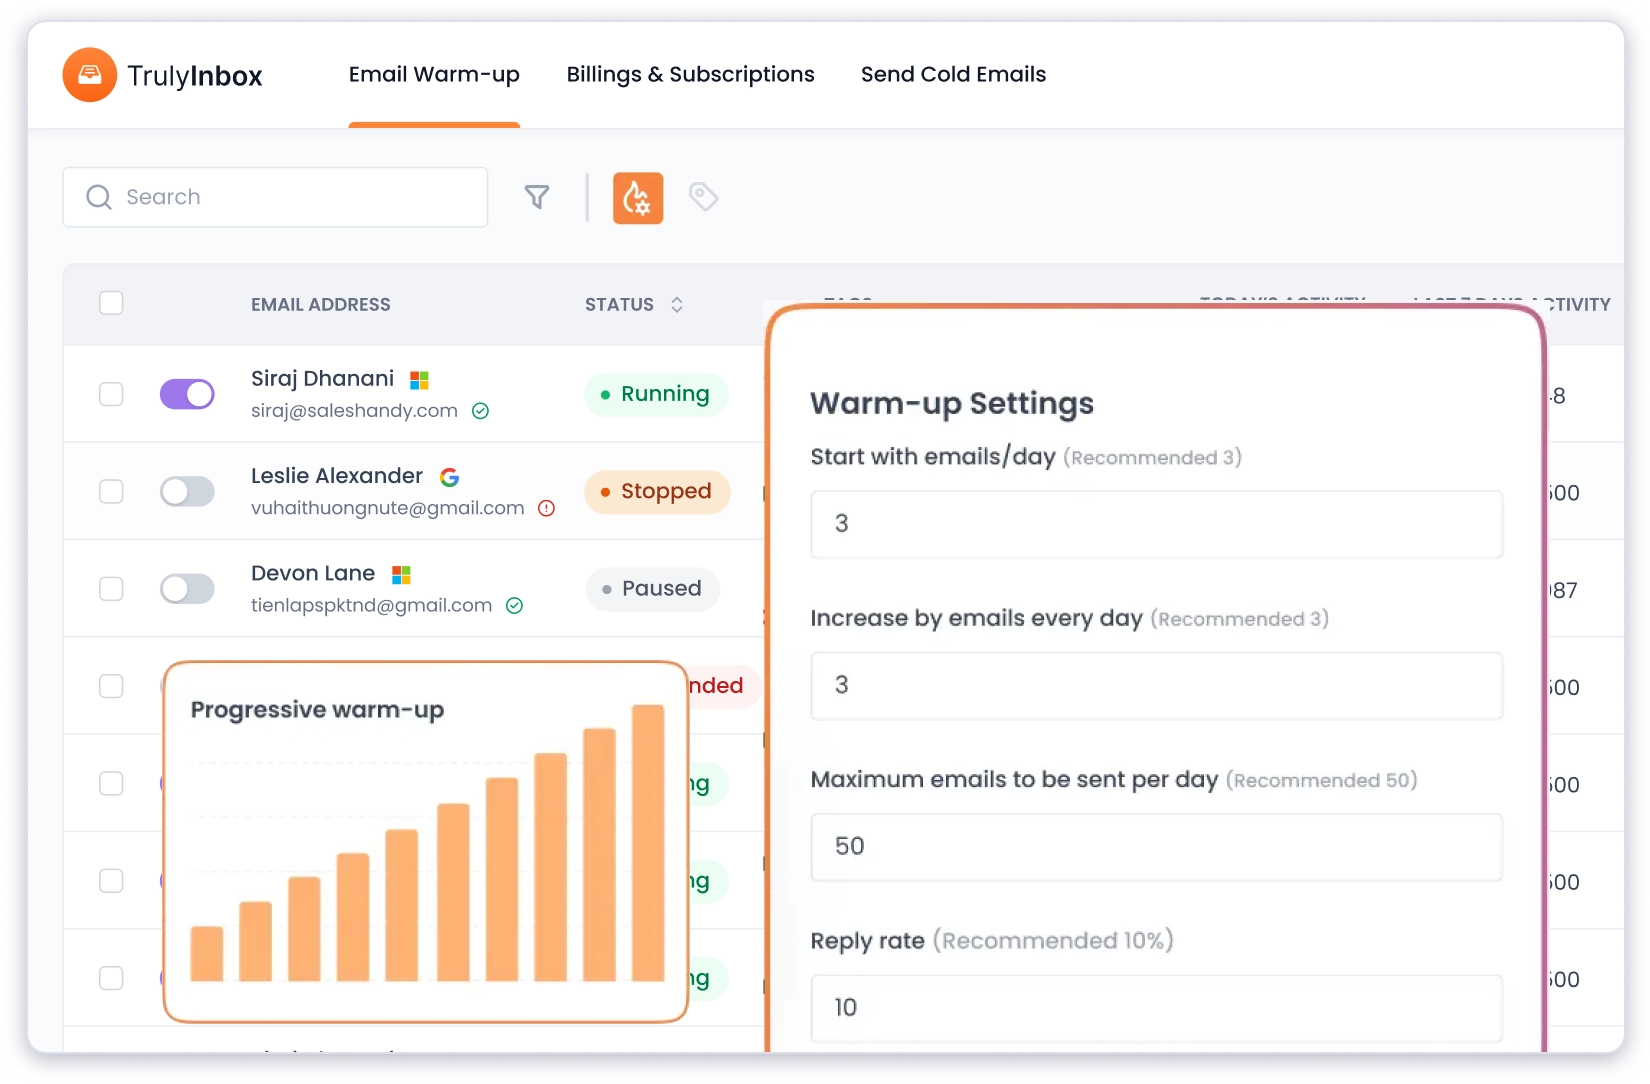1650x1084 pixels.
Task: Click the red error icon beside vuhaithuongnute@gmail.com
Action: (546, 508)
